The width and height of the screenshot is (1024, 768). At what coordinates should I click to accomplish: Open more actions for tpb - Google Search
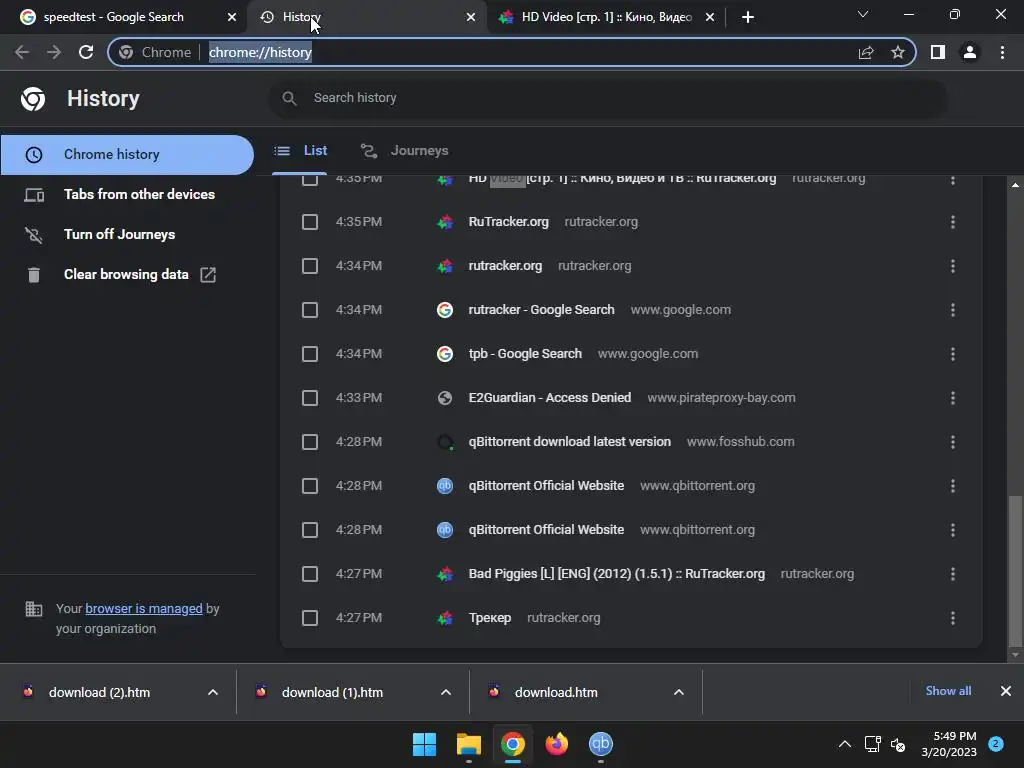point(953,354)
